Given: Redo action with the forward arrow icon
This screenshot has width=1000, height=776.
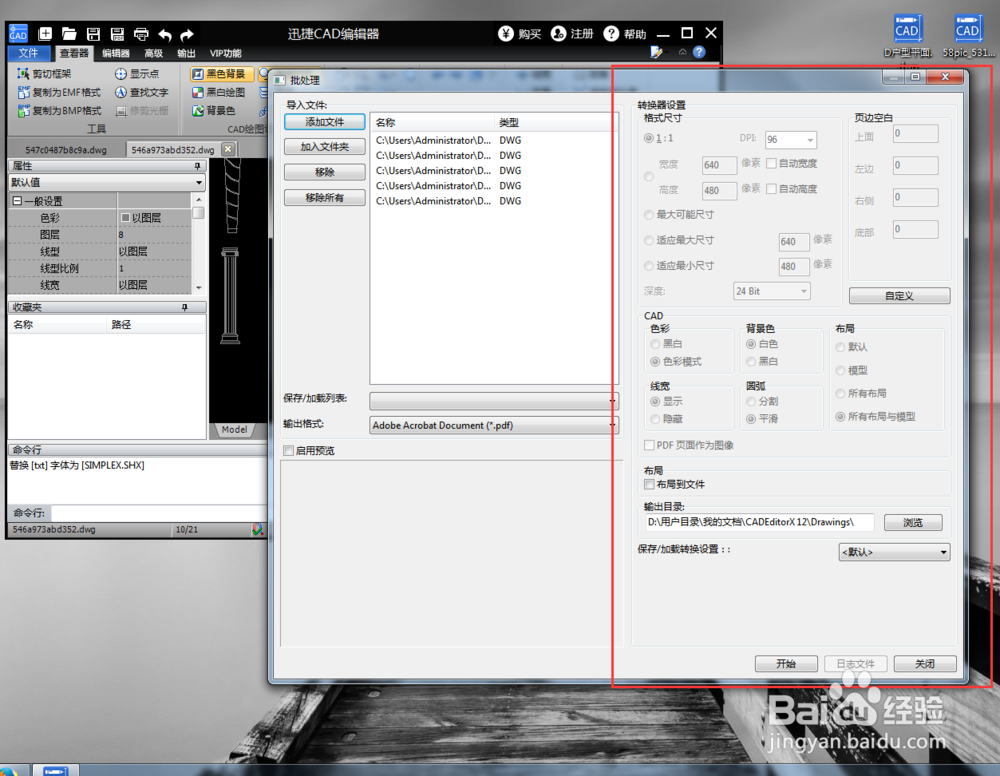Looking at the screenshot, I should point(187,34).
